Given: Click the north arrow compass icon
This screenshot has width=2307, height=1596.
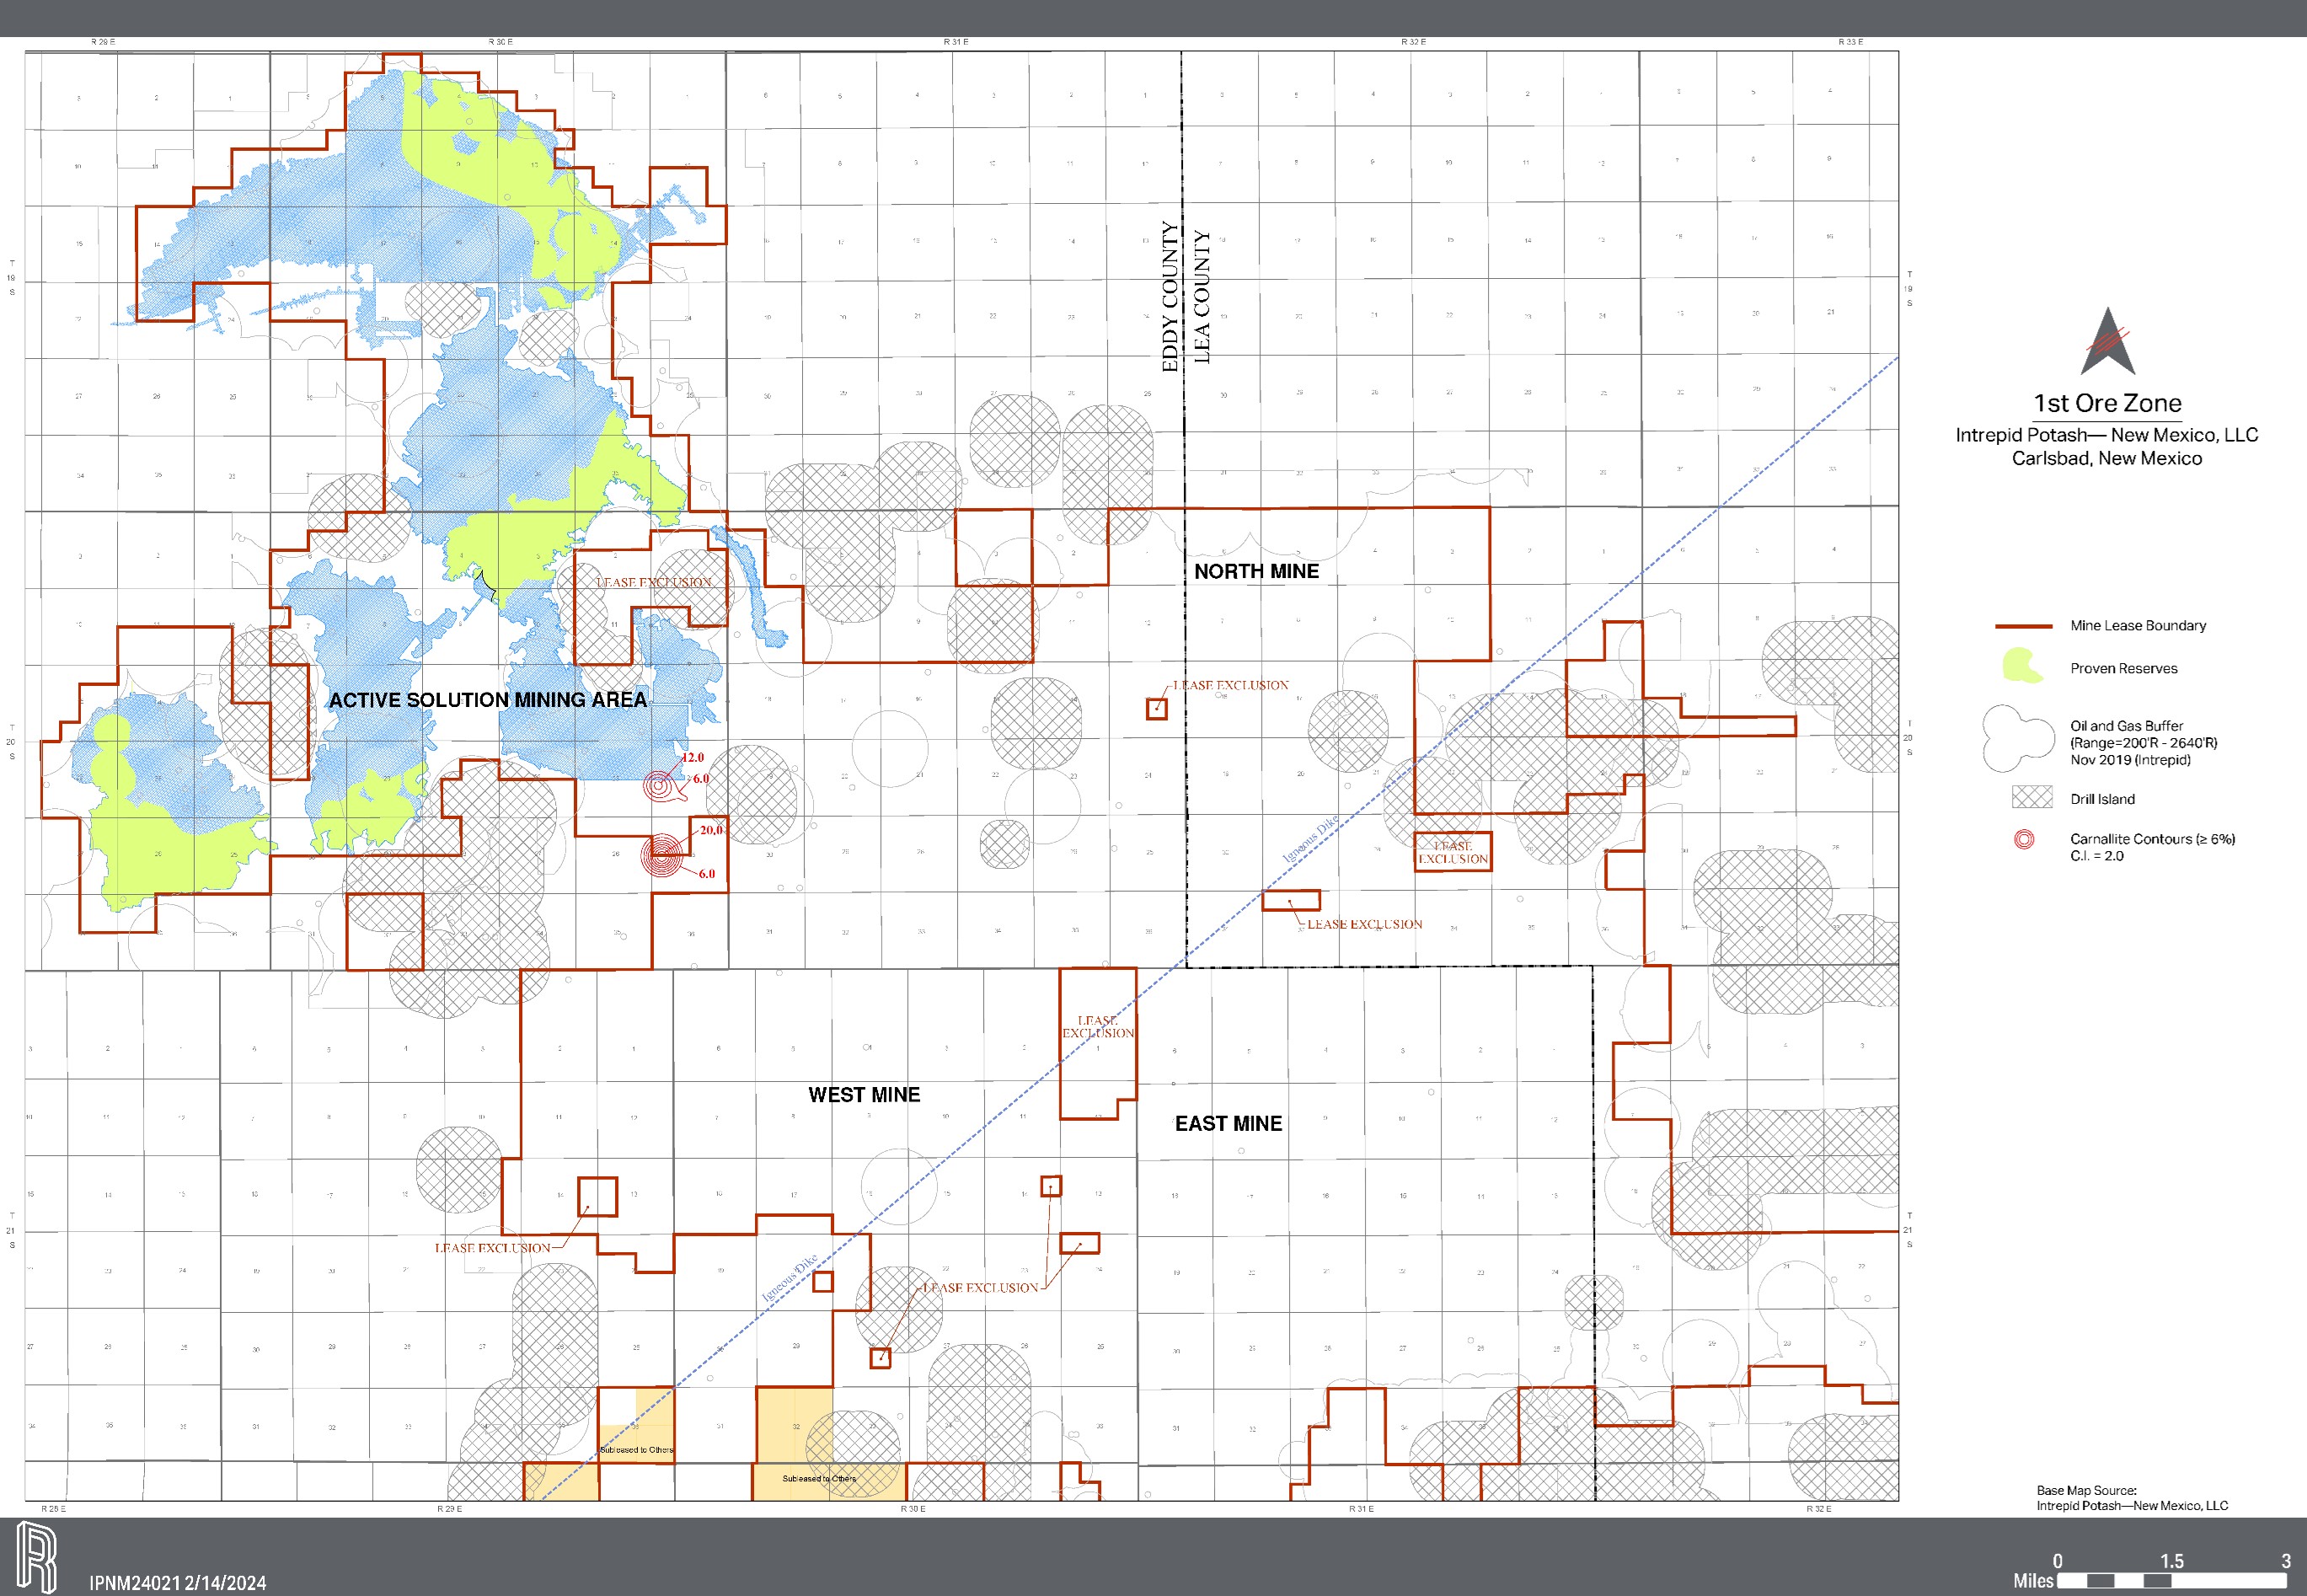Looking at the screenshot, I should (2108, 342).
